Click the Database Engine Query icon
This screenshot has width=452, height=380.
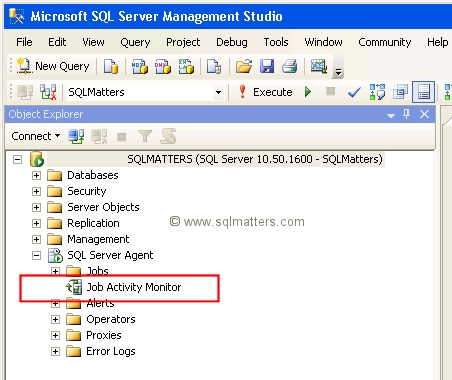pos(111,66)
